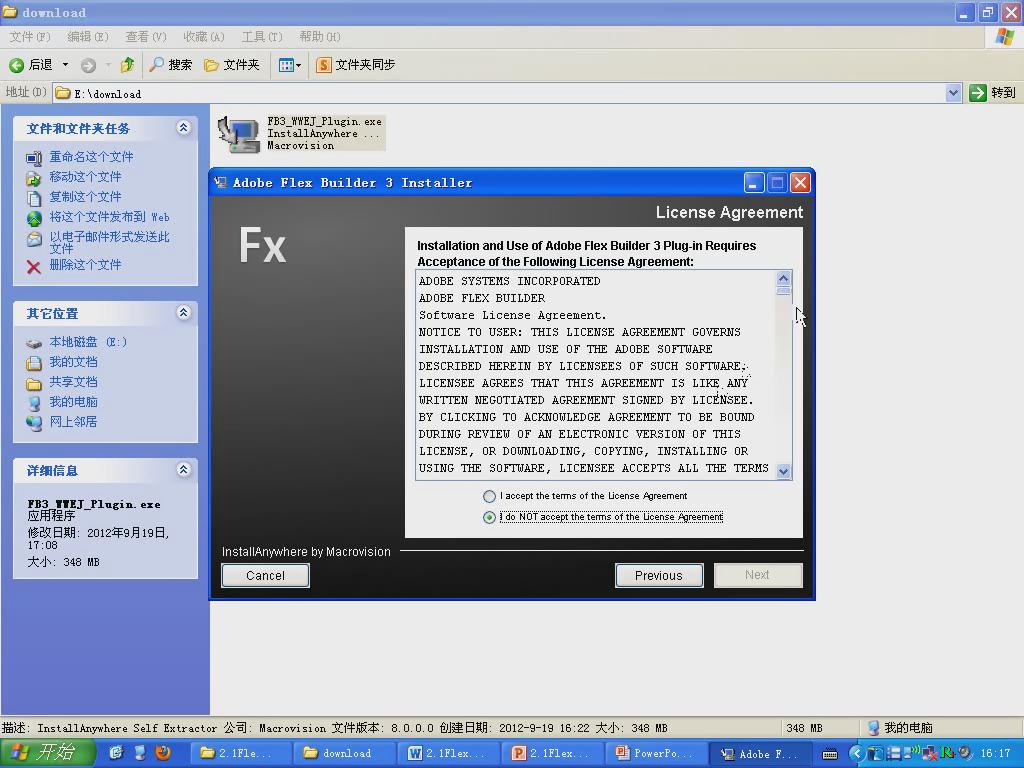Open 本地磁盘 (E:) location
Screen dimensions: 1024x768
(x=88, y=342)
